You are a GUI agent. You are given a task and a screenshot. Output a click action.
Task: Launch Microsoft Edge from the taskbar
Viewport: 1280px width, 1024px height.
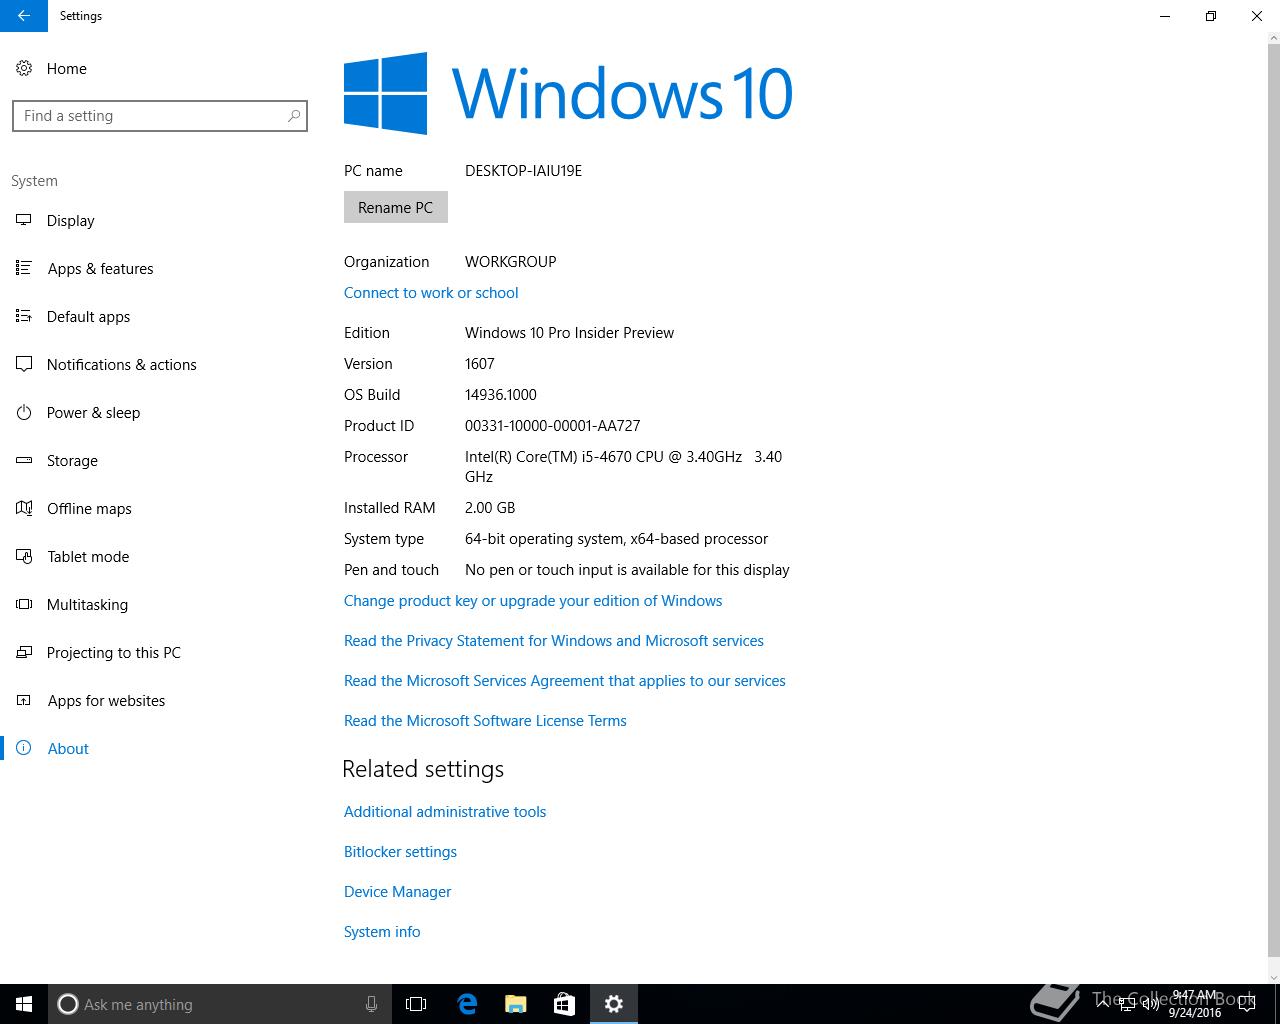(x=467, y=1004)
